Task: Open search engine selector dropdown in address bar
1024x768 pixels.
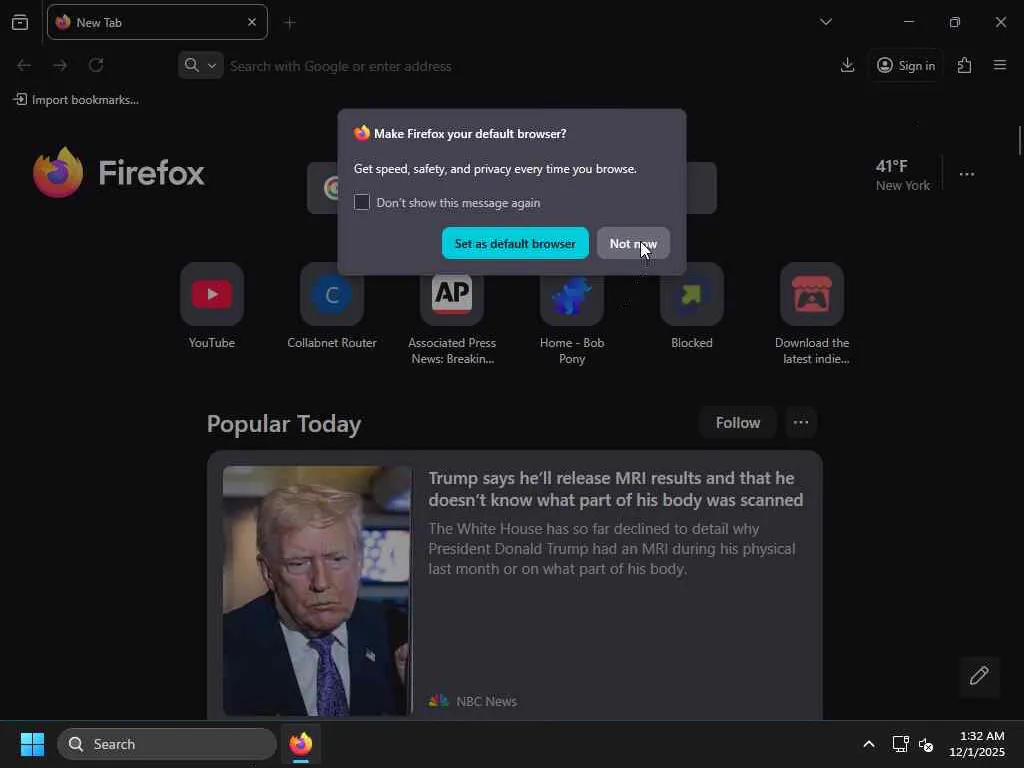Action: (200, 65)
